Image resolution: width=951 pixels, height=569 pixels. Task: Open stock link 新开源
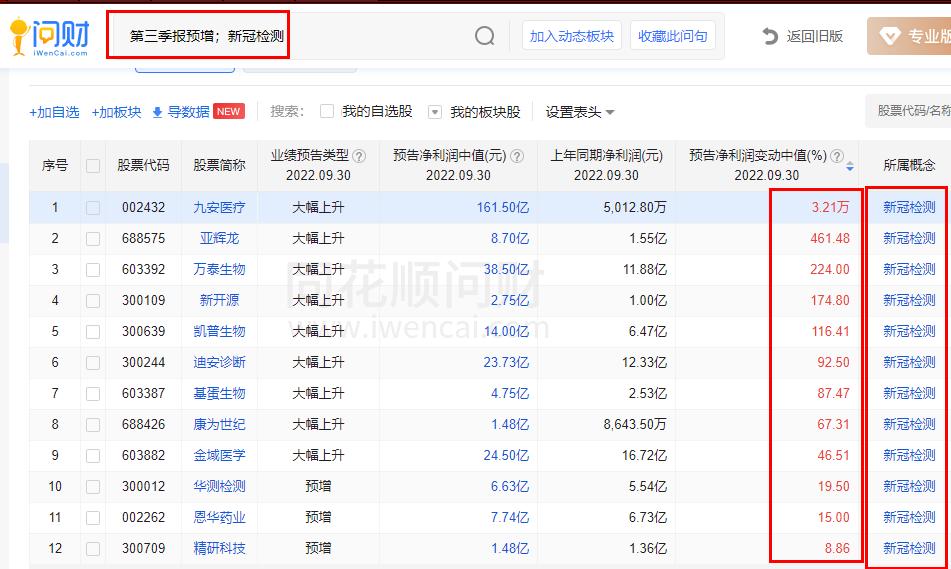pos(219,300)
